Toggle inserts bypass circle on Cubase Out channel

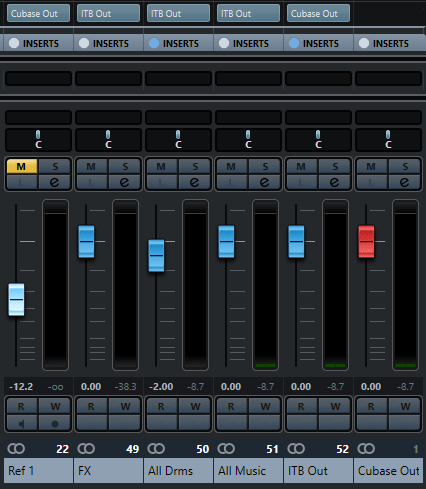[x=364, y=43]
